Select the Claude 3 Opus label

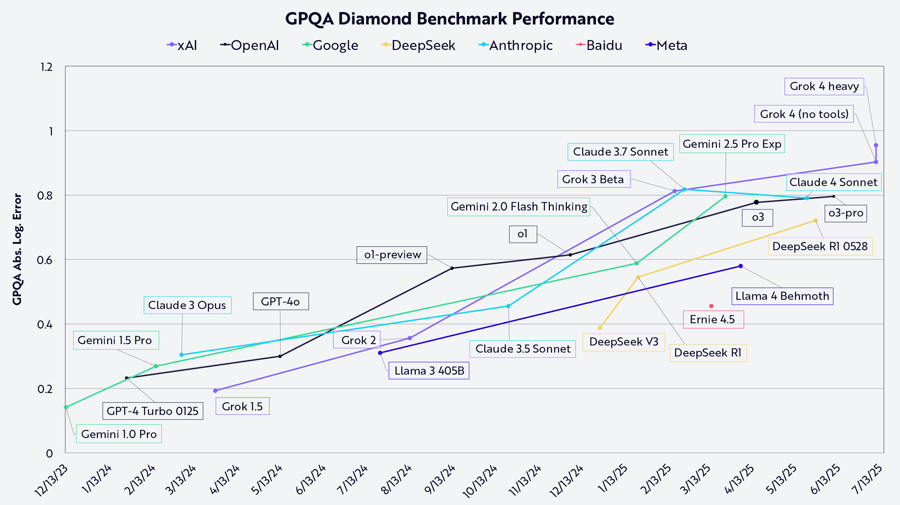pos(187,305)
